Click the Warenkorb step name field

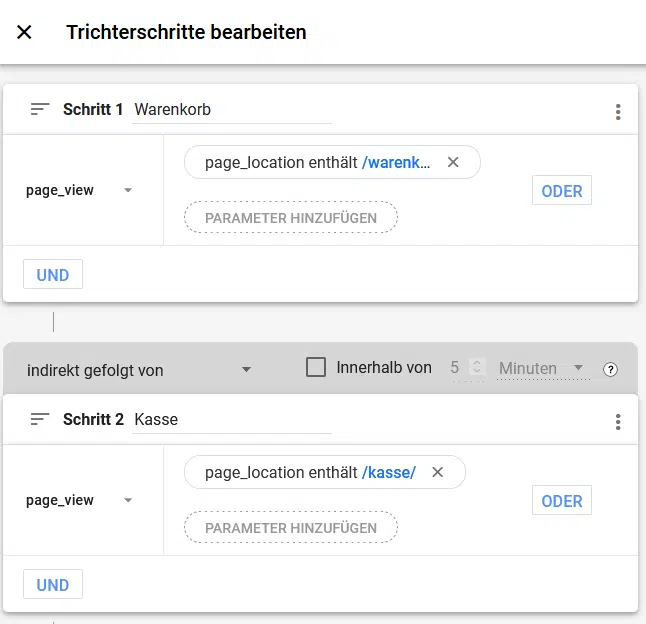coord(232,110)
